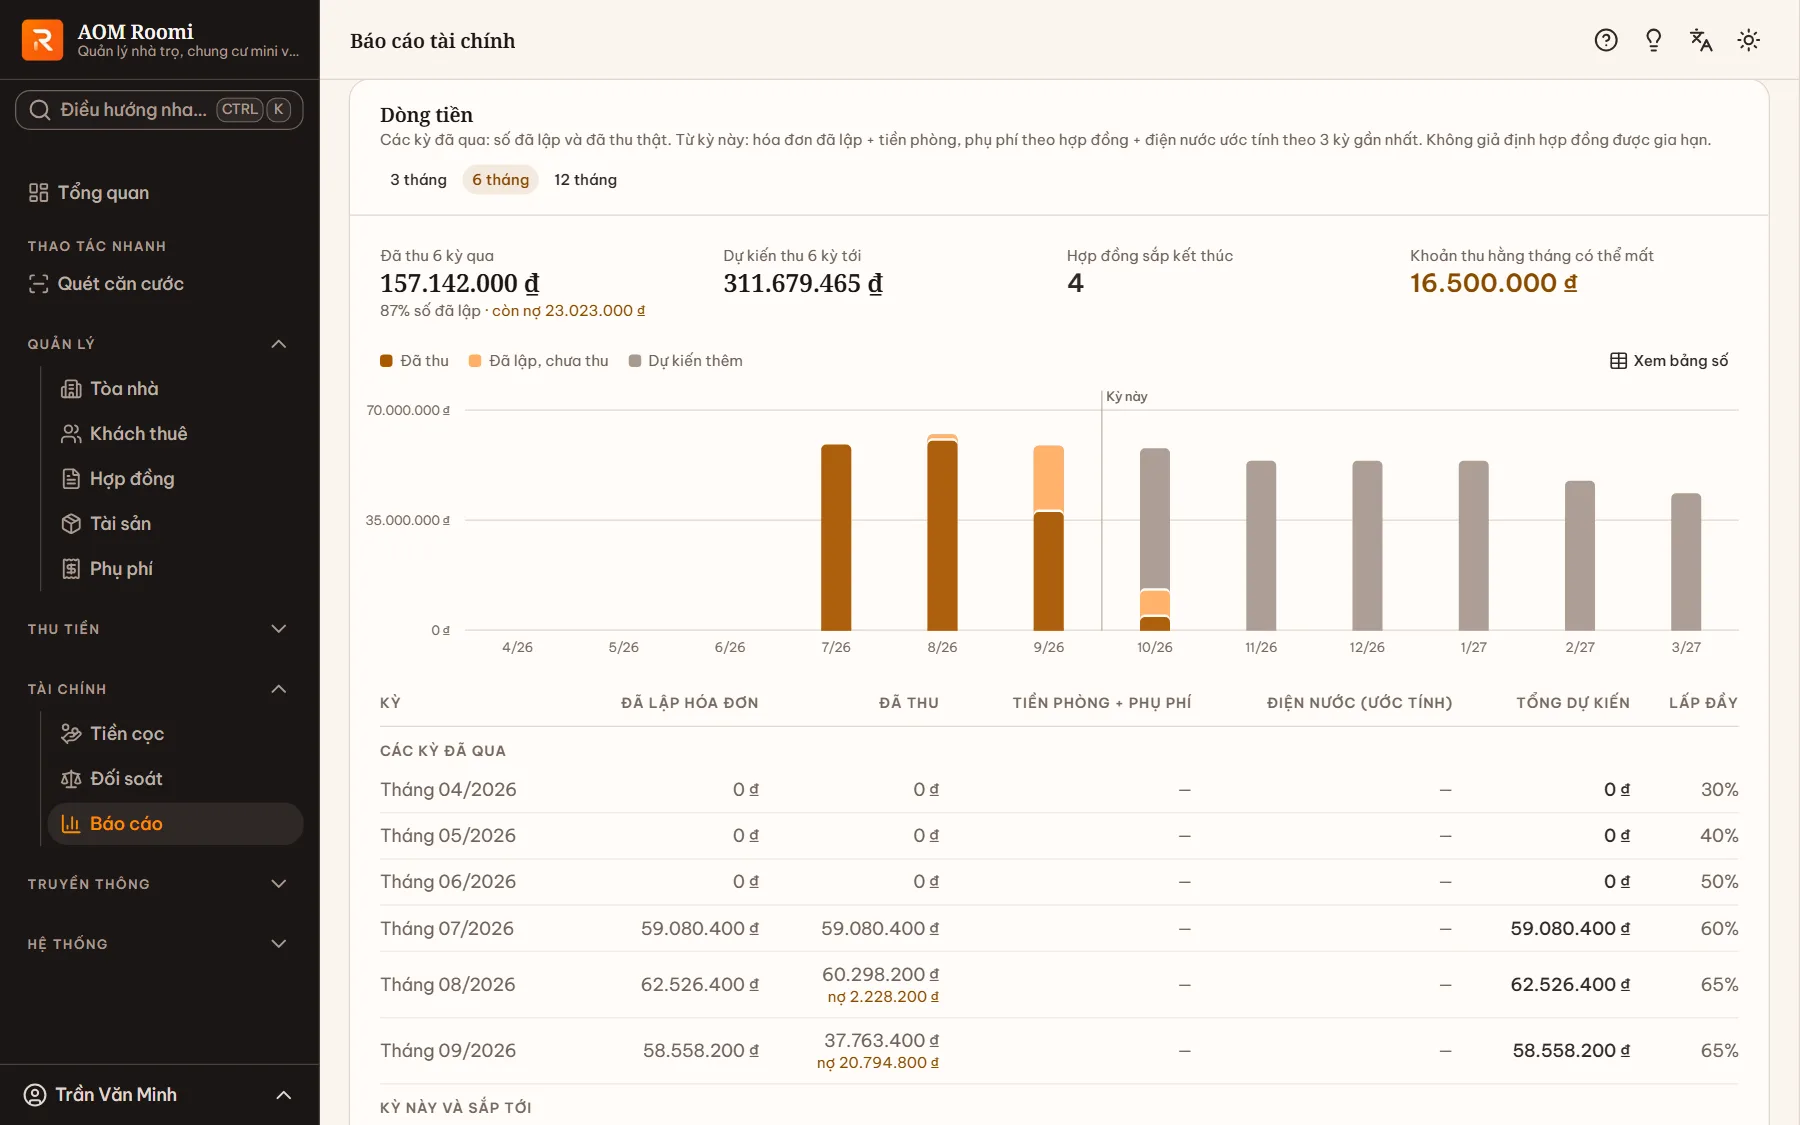Screen dimensions: 1800x1125
Task: Expand the HỆ THỐNG section
Action: click(x=279, y=944)
